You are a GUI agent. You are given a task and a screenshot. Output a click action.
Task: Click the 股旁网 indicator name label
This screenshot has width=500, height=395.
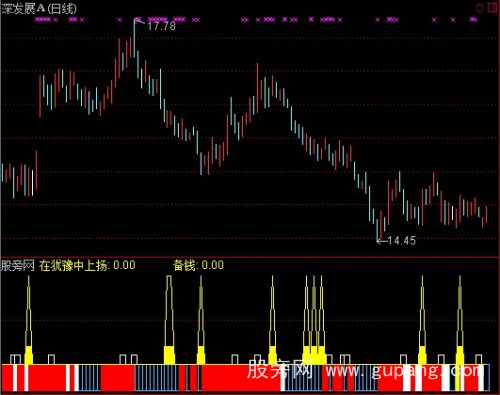[x=18, y=266]
